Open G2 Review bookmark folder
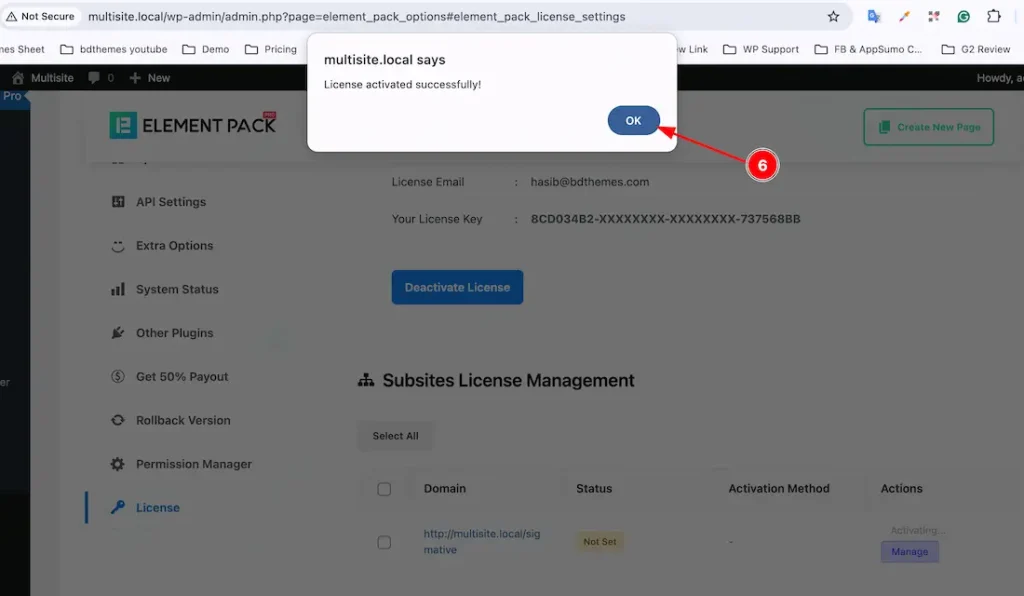The image size is (1024, 596). coord(976,49)
